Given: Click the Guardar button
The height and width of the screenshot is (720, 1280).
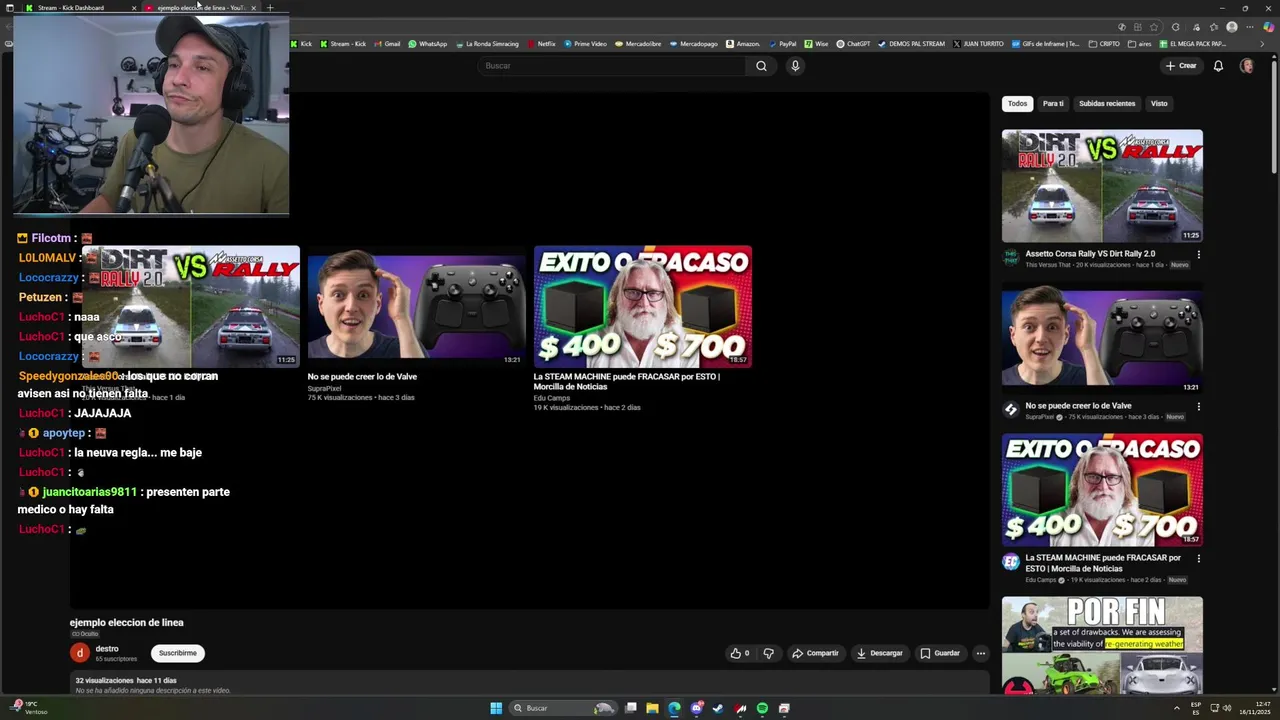Looking at the screenshot, I should click(x=940, y=653).
